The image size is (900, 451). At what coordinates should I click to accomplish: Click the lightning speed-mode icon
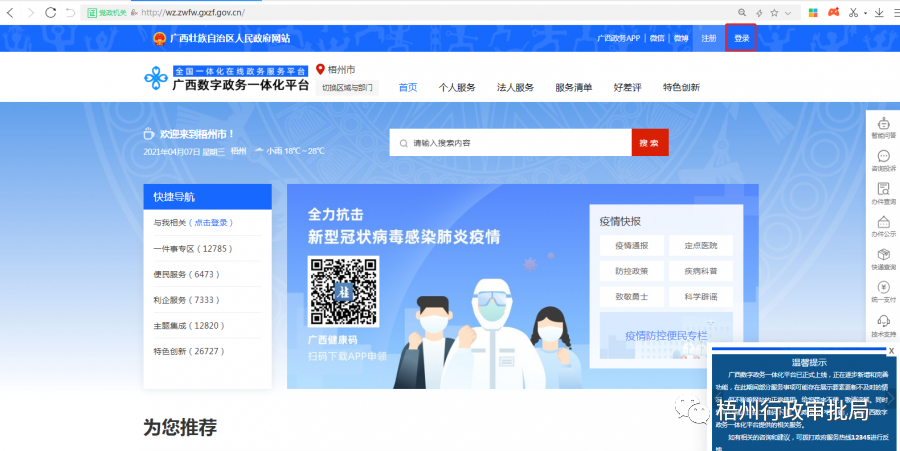point(759,13)
